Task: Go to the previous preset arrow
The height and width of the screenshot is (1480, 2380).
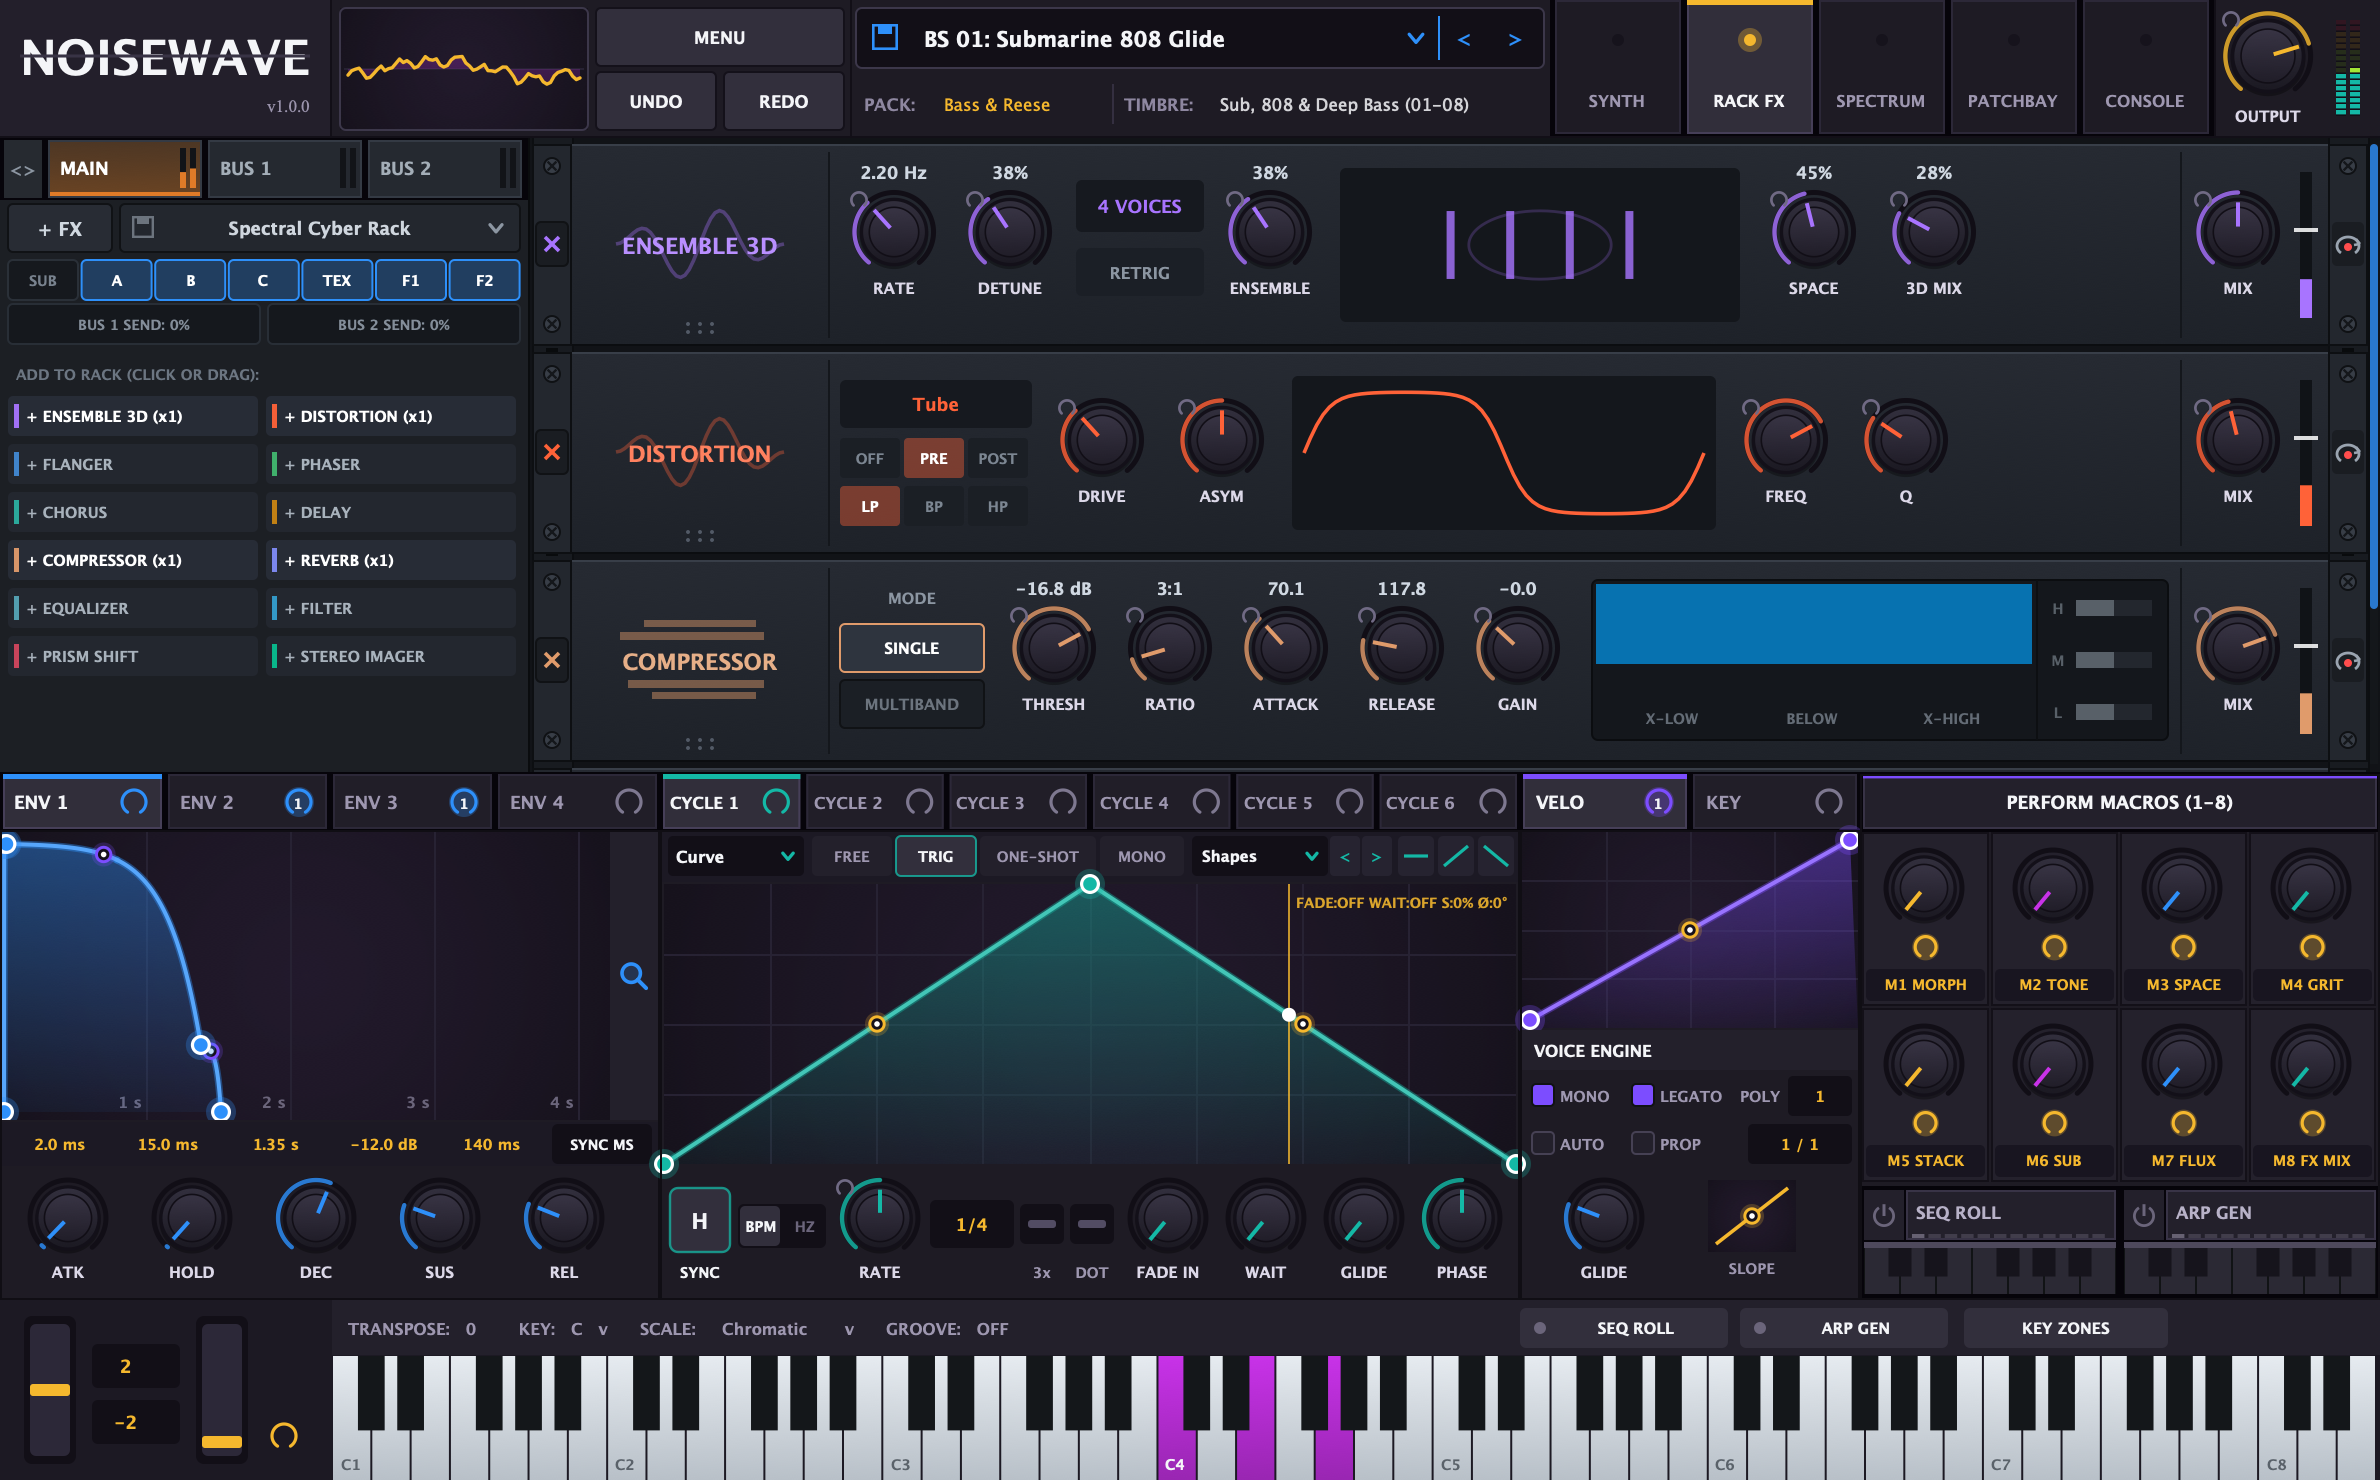Action: [x=1464, y=39]
